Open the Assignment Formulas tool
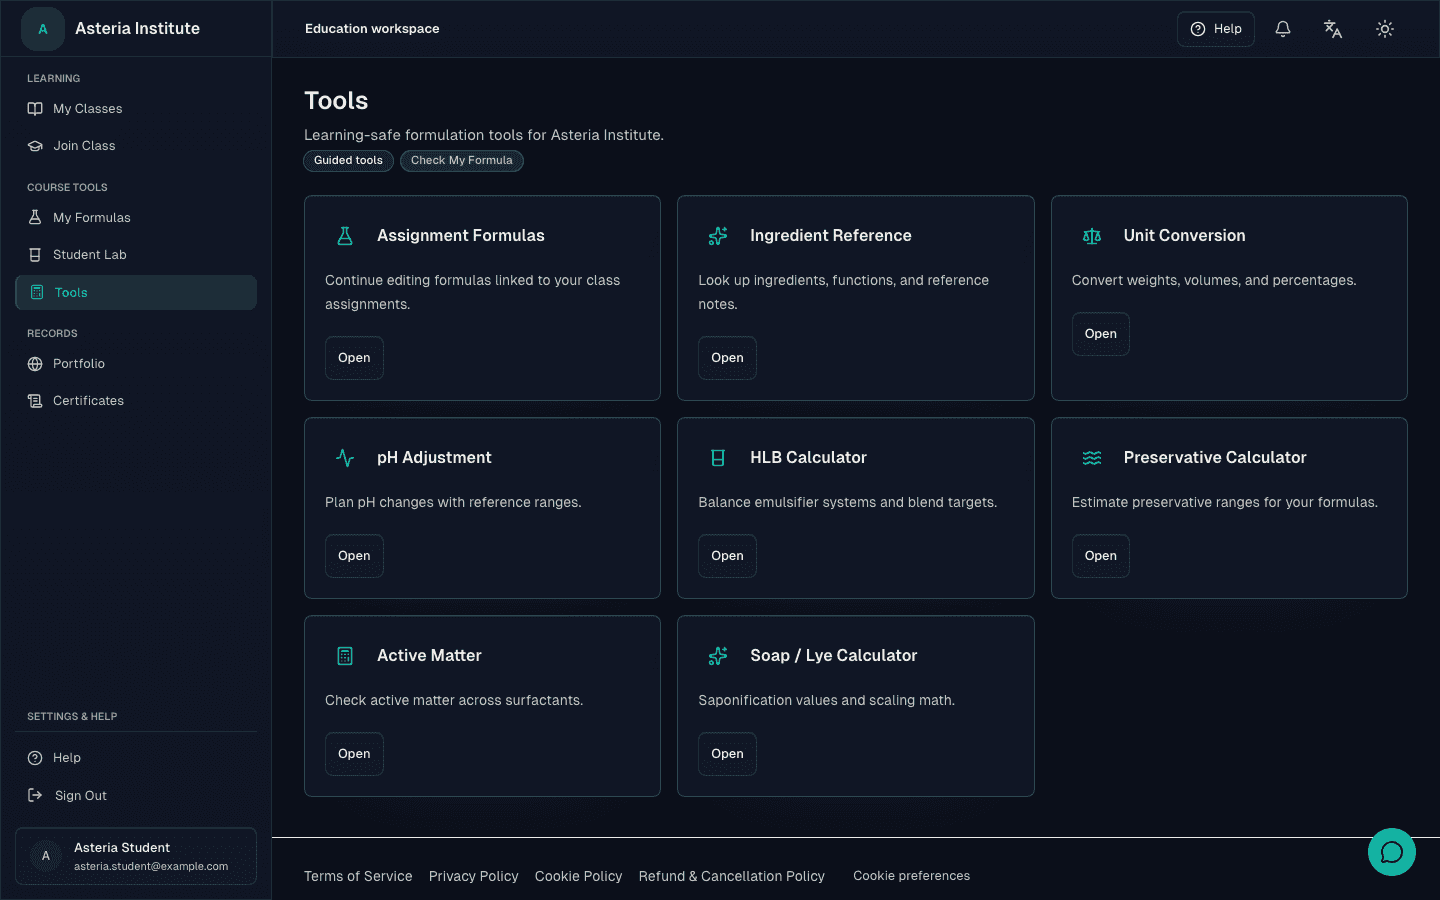The image size is (1440, 900). tap(354, 358)
